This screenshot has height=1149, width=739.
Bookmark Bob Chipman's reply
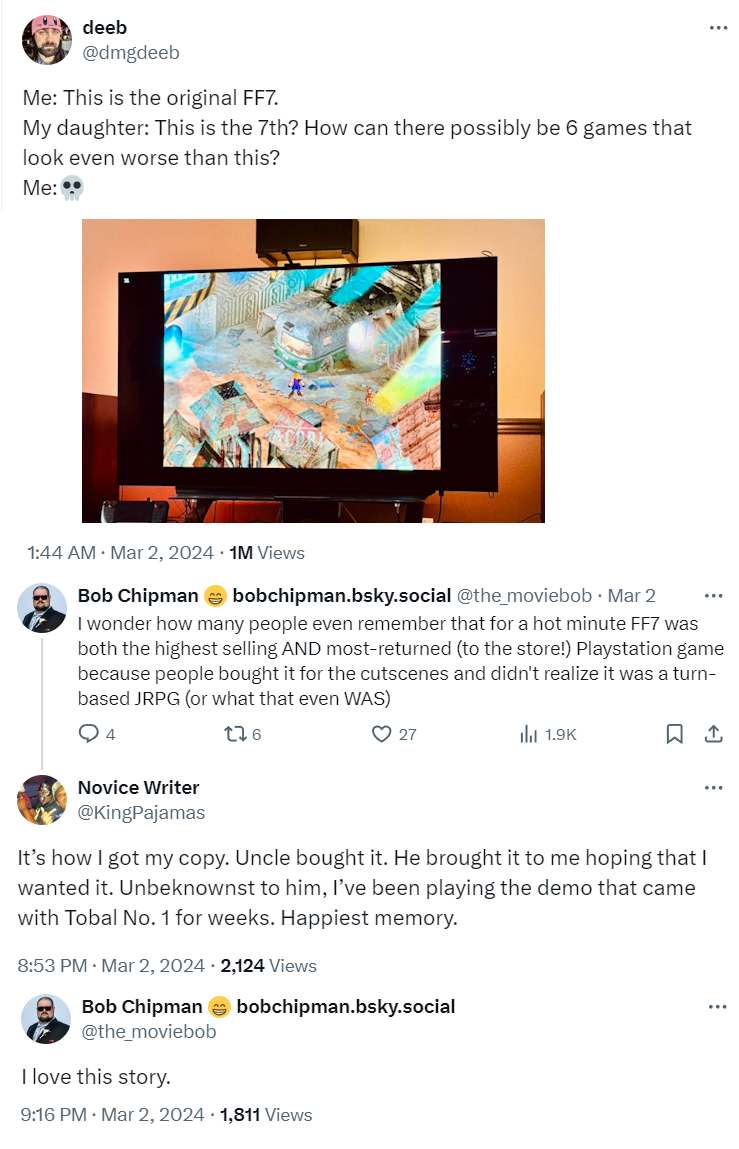coord(674,734)
